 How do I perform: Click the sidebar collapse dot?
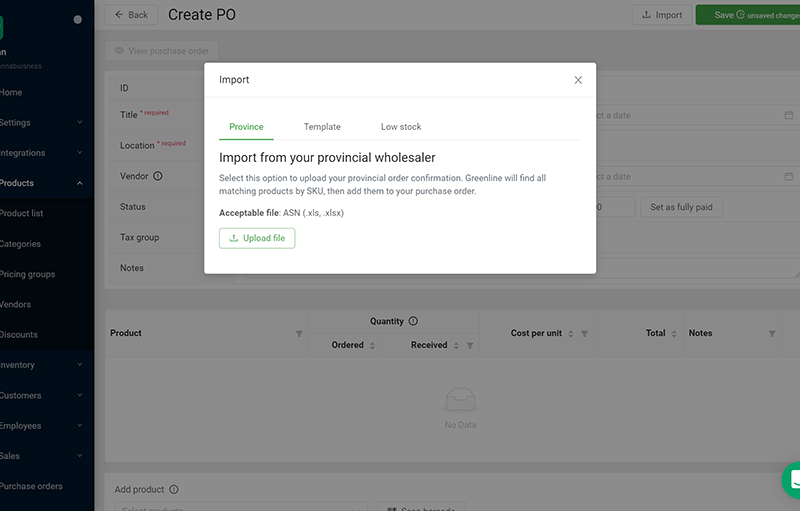coord(78,19)
